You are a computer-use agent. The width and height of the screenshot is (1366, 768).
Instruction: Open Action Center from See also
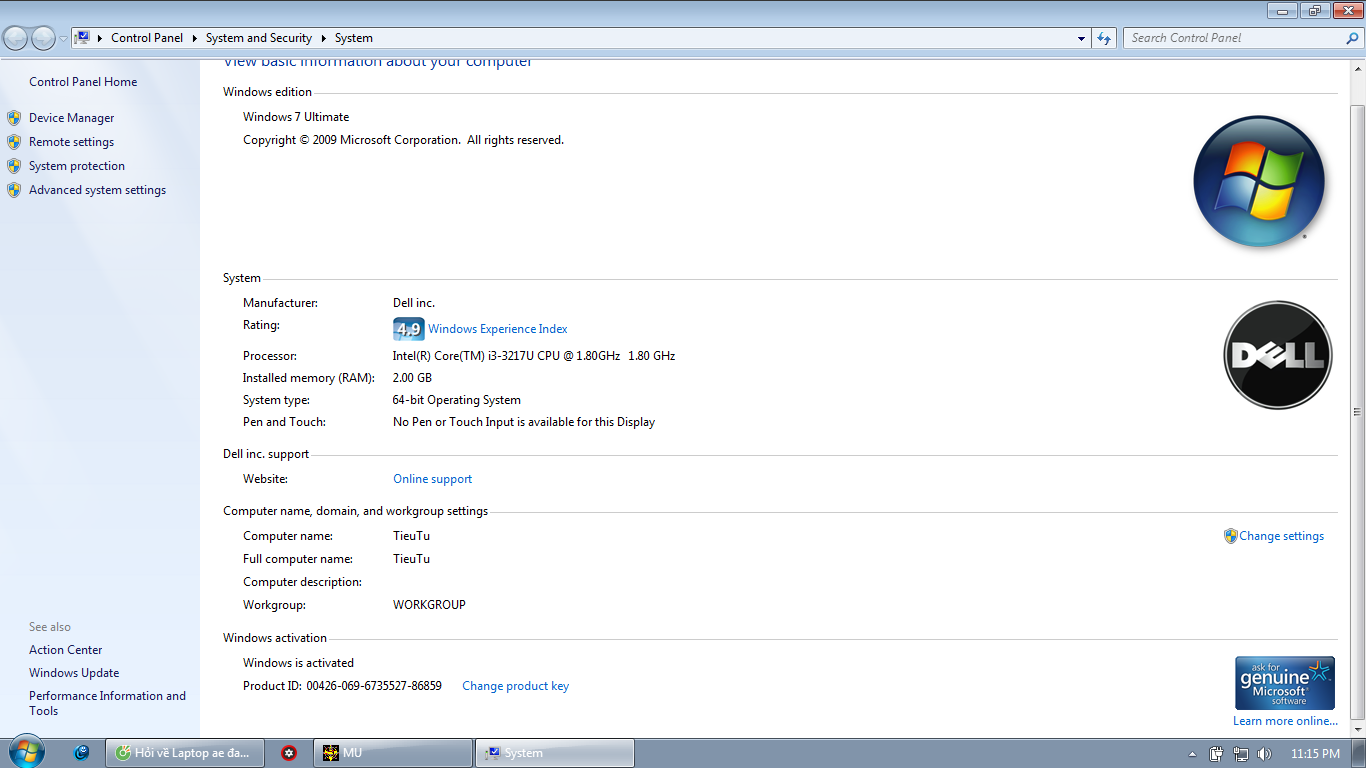click(x=65, y=650)
